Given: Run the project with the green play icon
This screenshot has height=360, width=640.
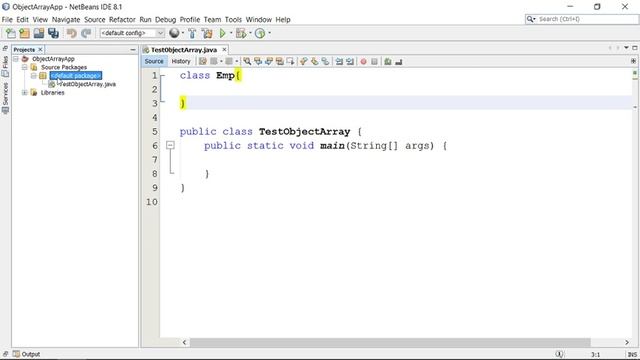Looking at the screenshot, I should tap(222, 33).
